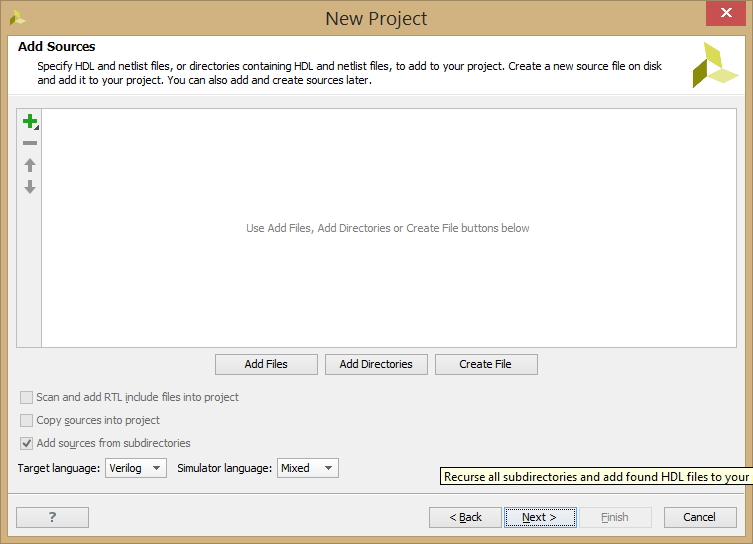Click the Add Directories button

click(376, 364)
